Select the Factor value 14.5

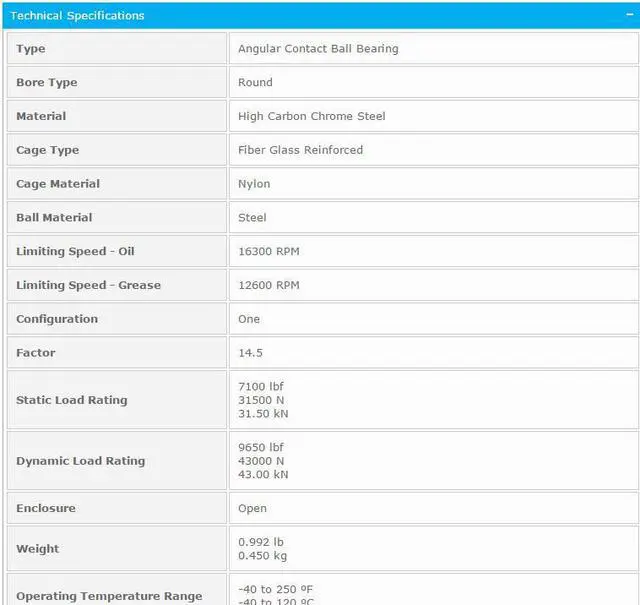click(x=250, y=353)
